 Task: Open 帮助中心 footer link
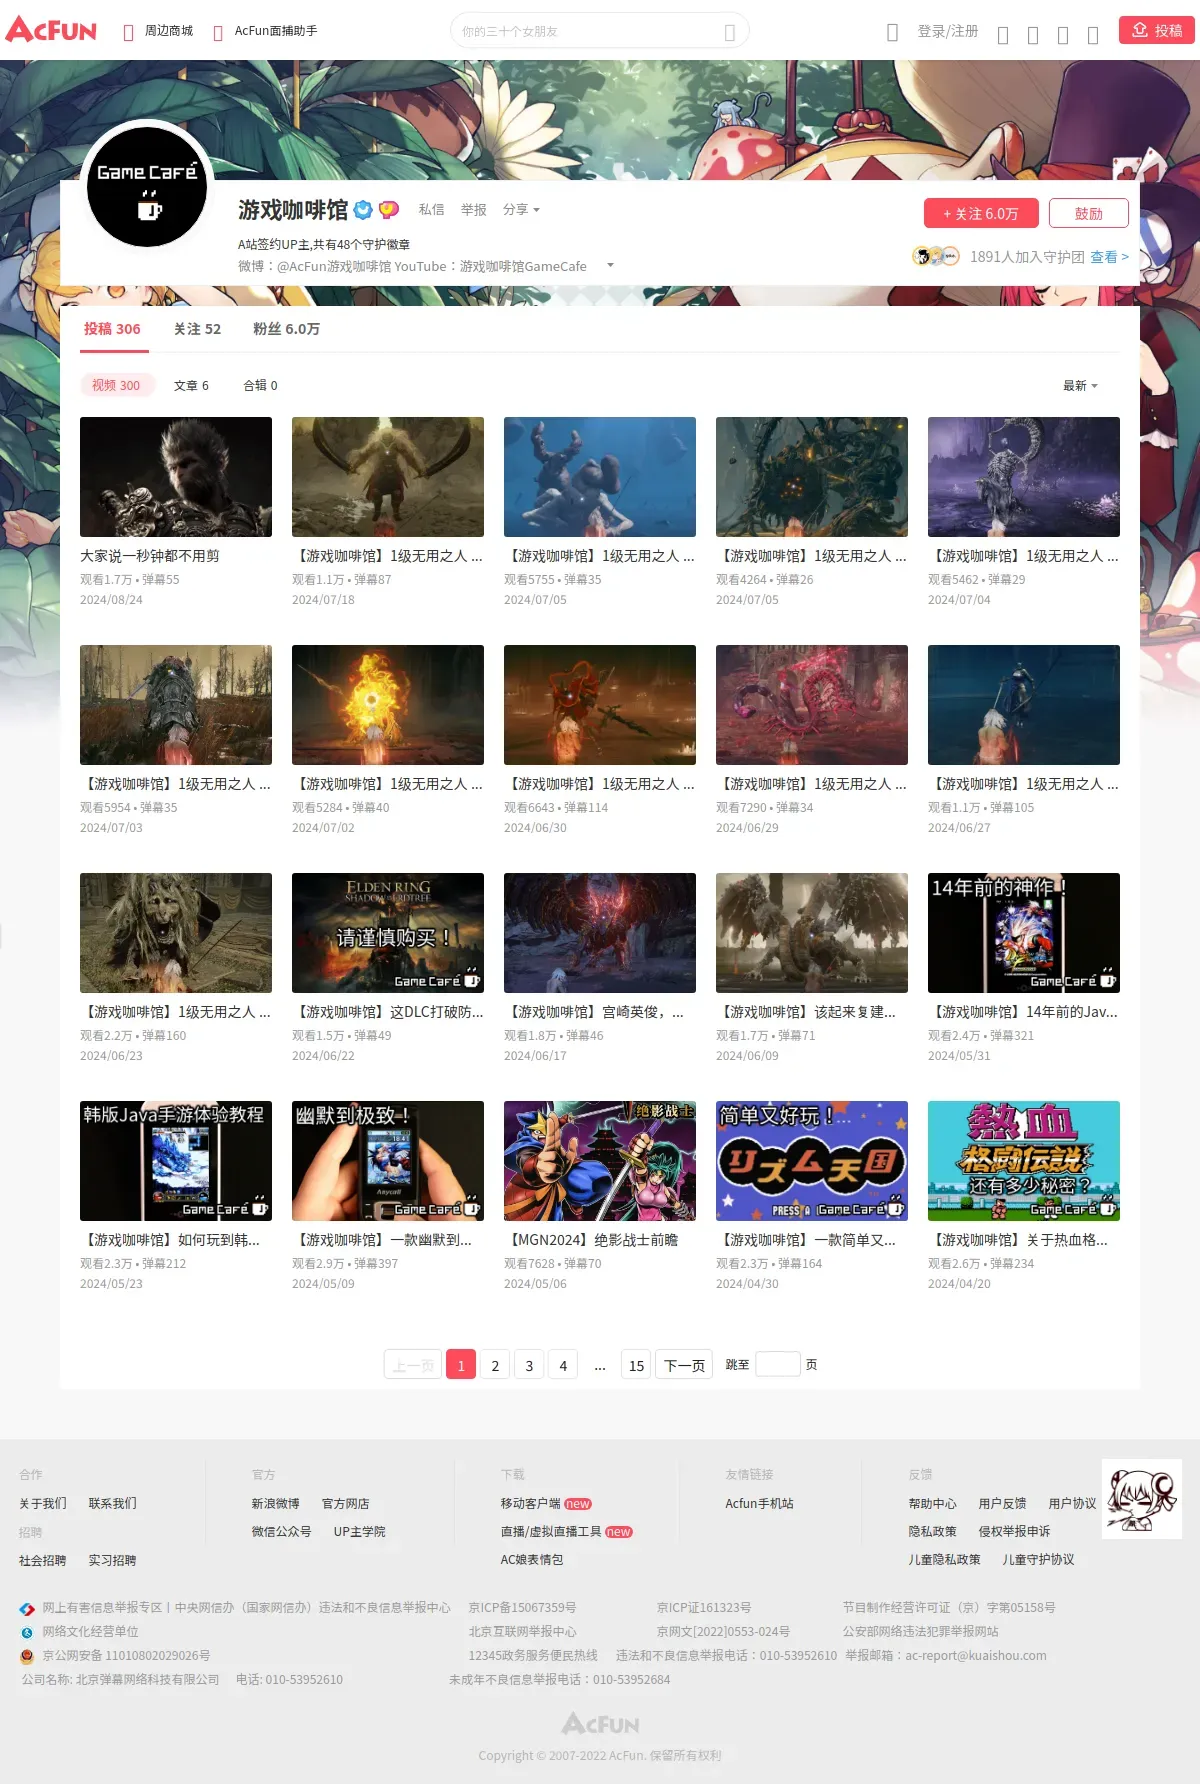(x=933, y=1503)
